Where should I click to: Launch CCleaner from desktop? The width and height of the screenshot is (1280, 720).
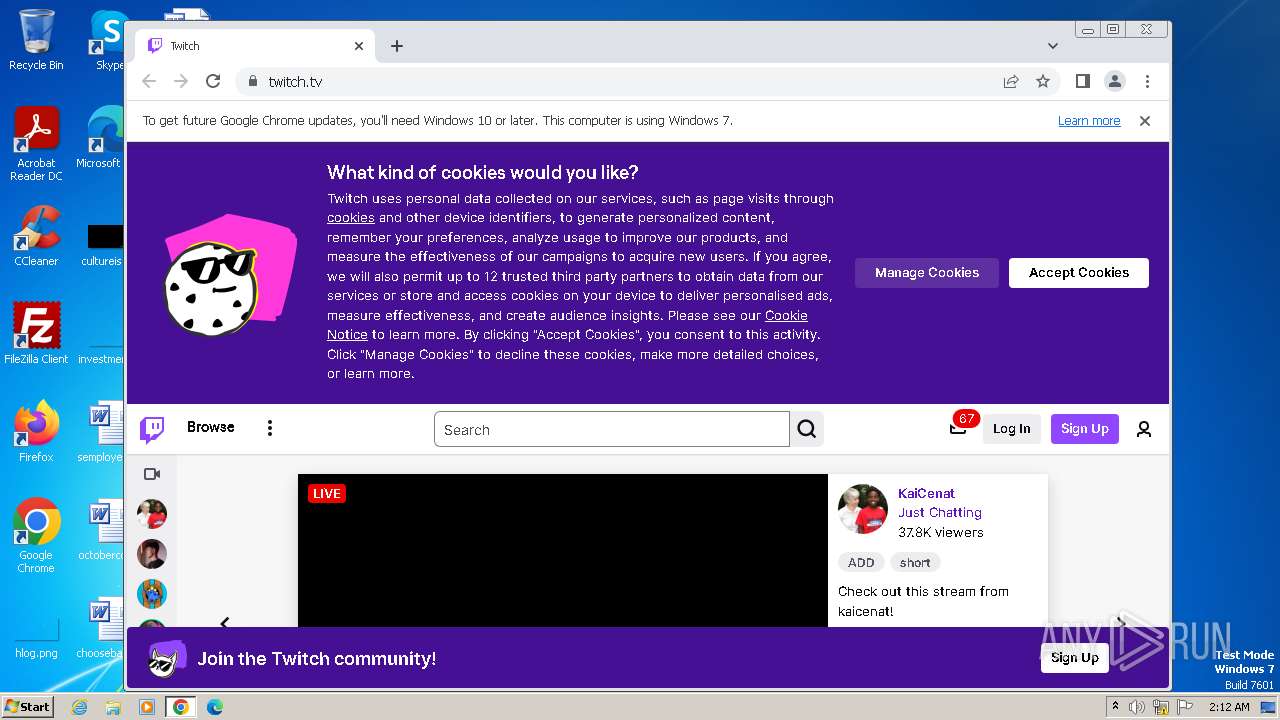coord(36,236)
